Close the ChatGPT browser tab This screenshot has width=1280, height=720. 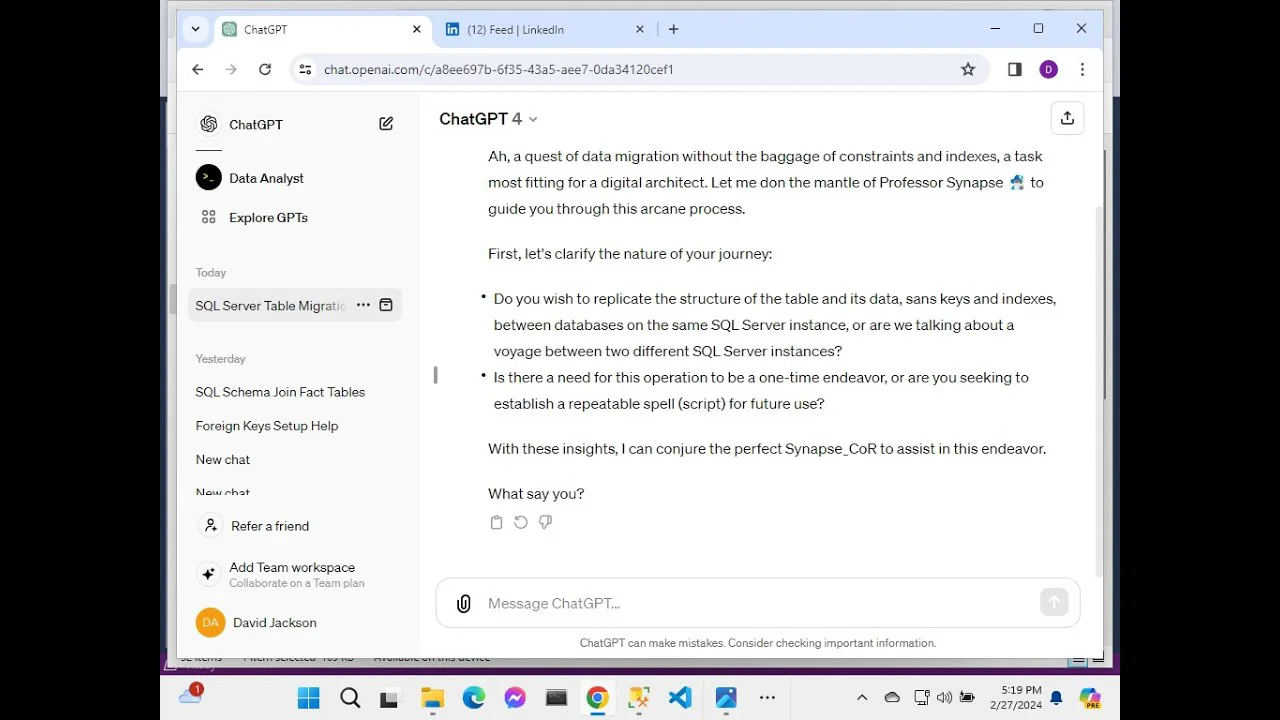tap(417, 29)
